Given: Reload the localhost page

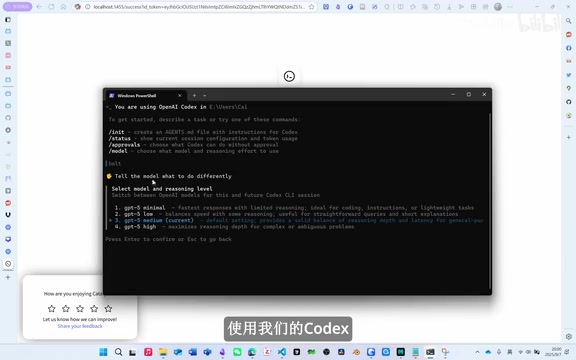Looking at the screenshot, I should pyautogui.click(x=51, y=7).
